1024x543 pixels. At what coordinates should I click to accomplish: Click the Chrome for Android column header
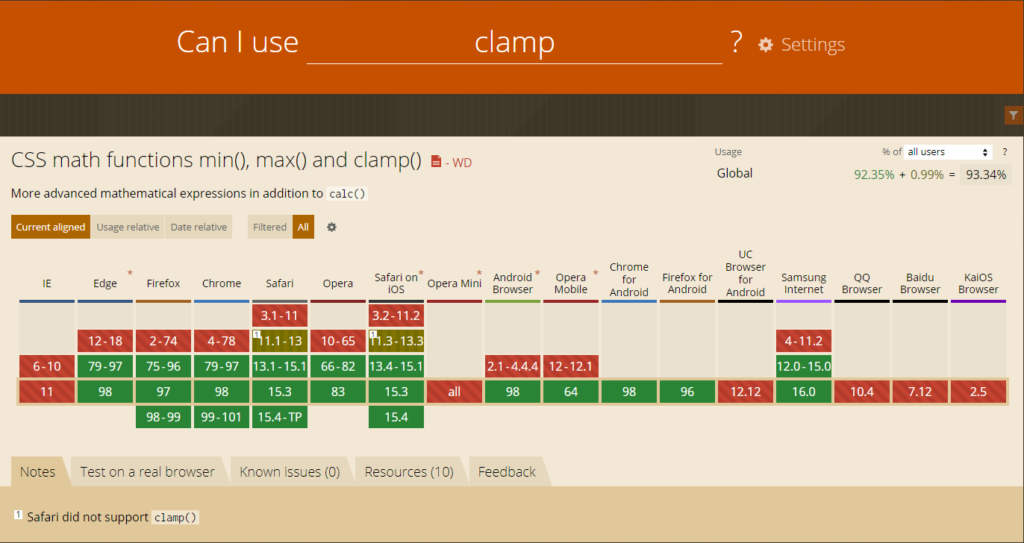pyautogui.click(x=629, y=280)
